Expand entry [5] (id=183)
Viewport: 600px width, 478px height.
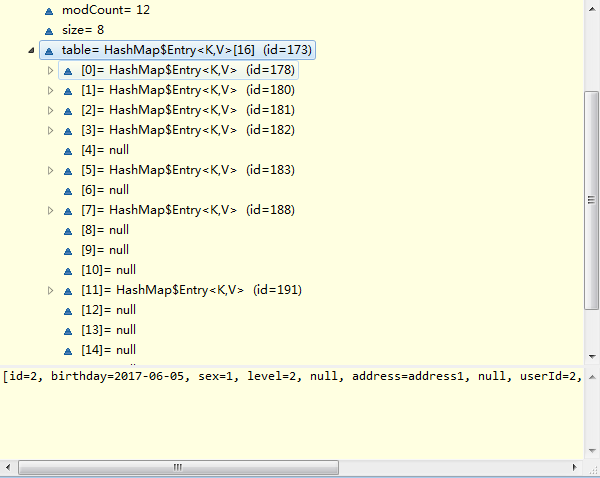50,170
